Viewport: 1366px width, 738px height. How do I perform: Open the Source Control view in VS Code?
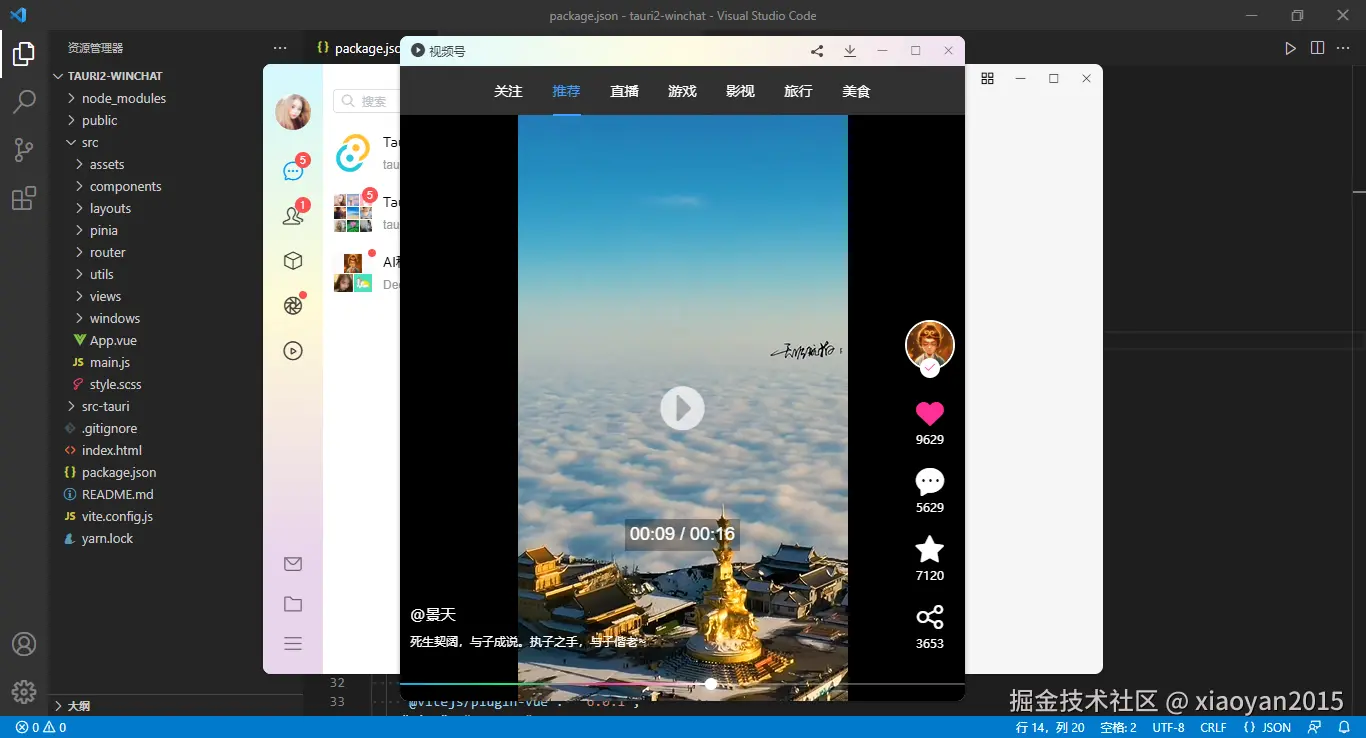click(24, 149)
